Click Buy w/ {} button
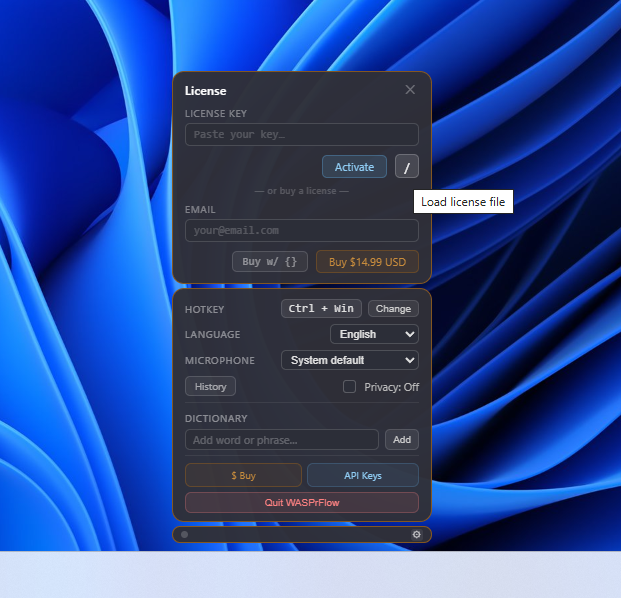 pos(270,262)
